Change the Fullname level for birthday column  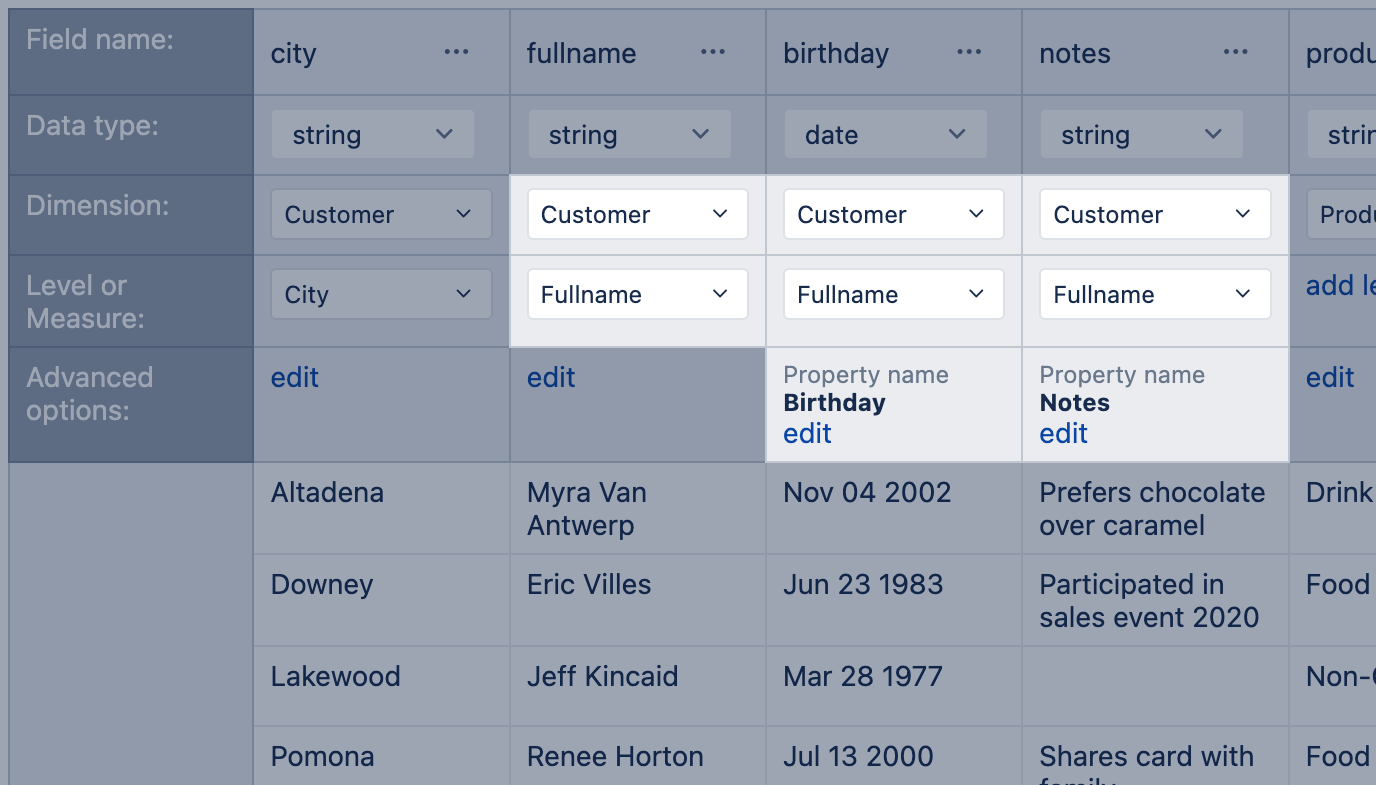click(x=893, y=295)
